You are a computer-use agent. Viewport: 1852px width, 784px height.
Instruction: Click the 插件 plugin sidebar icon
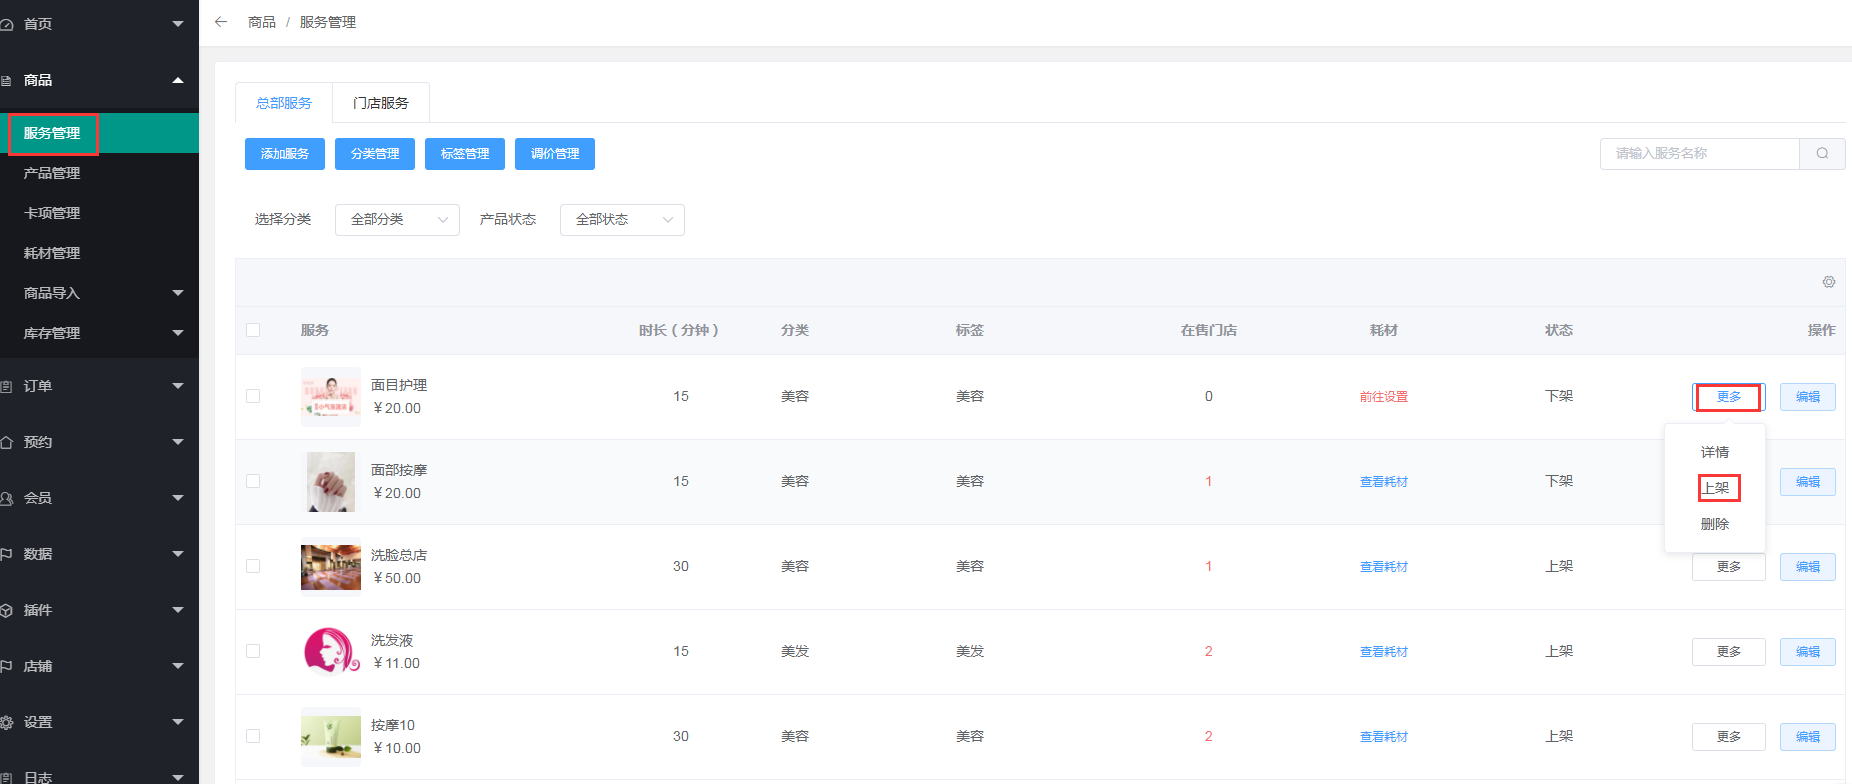6,610
